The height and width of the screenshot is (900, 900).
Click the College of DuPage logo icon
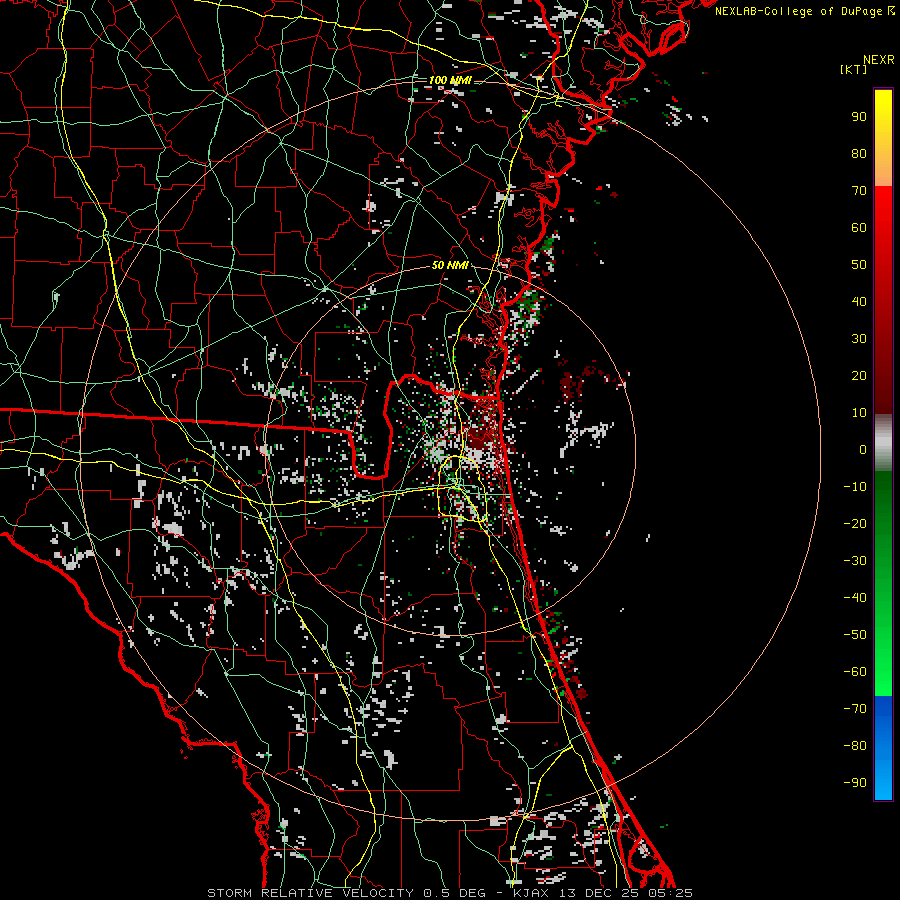891,11
